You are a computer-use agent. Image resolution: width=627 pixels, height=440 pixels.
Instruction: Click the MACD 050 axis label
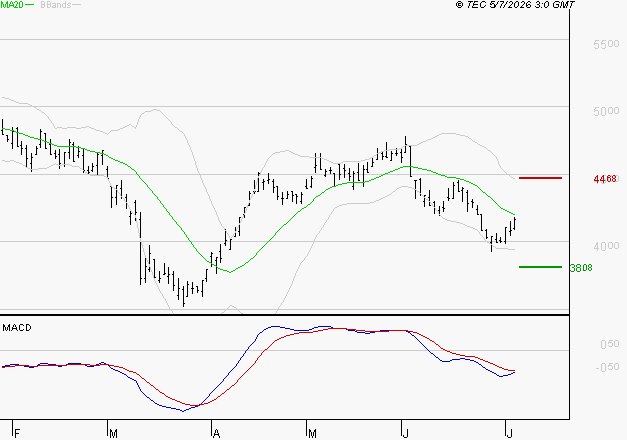[610, 344]
